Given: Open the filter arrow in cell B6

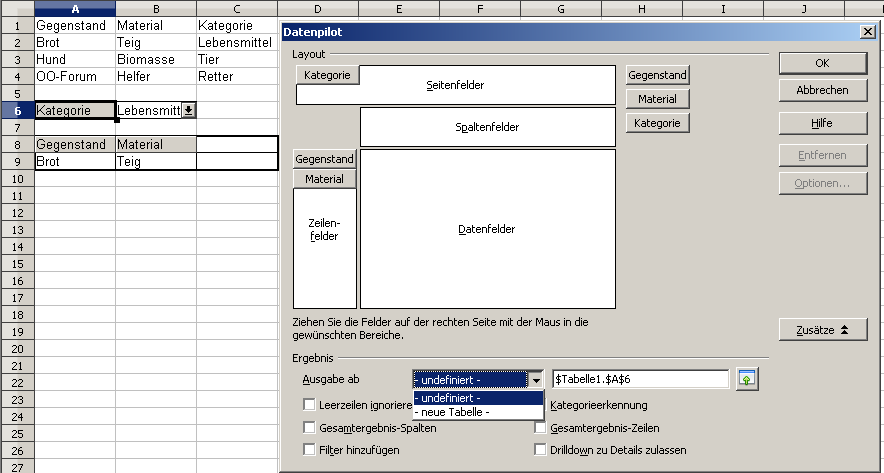Looking at the screenshot, I should [x=188, y=110].
